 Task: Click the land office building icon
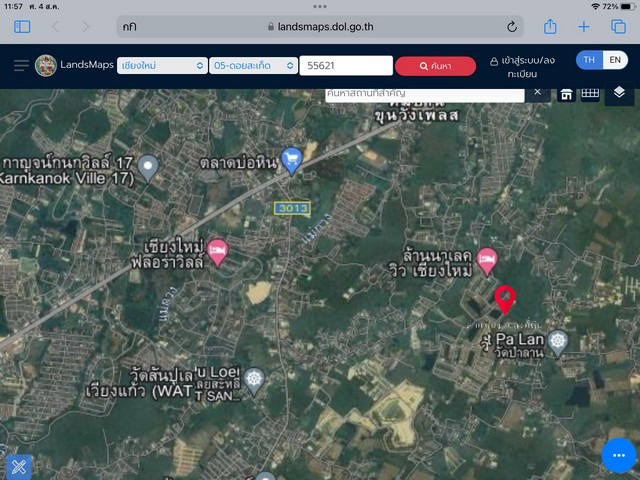566,93
